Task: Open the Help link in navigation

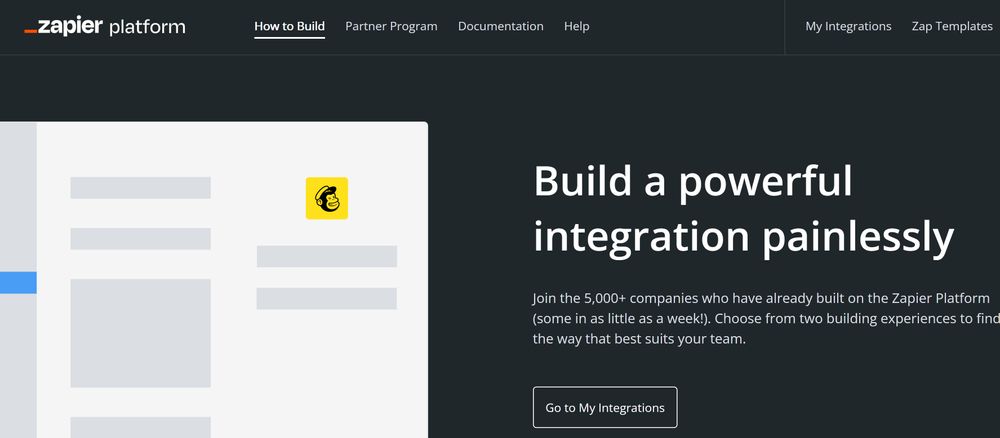Action: (x=576, y=27)
